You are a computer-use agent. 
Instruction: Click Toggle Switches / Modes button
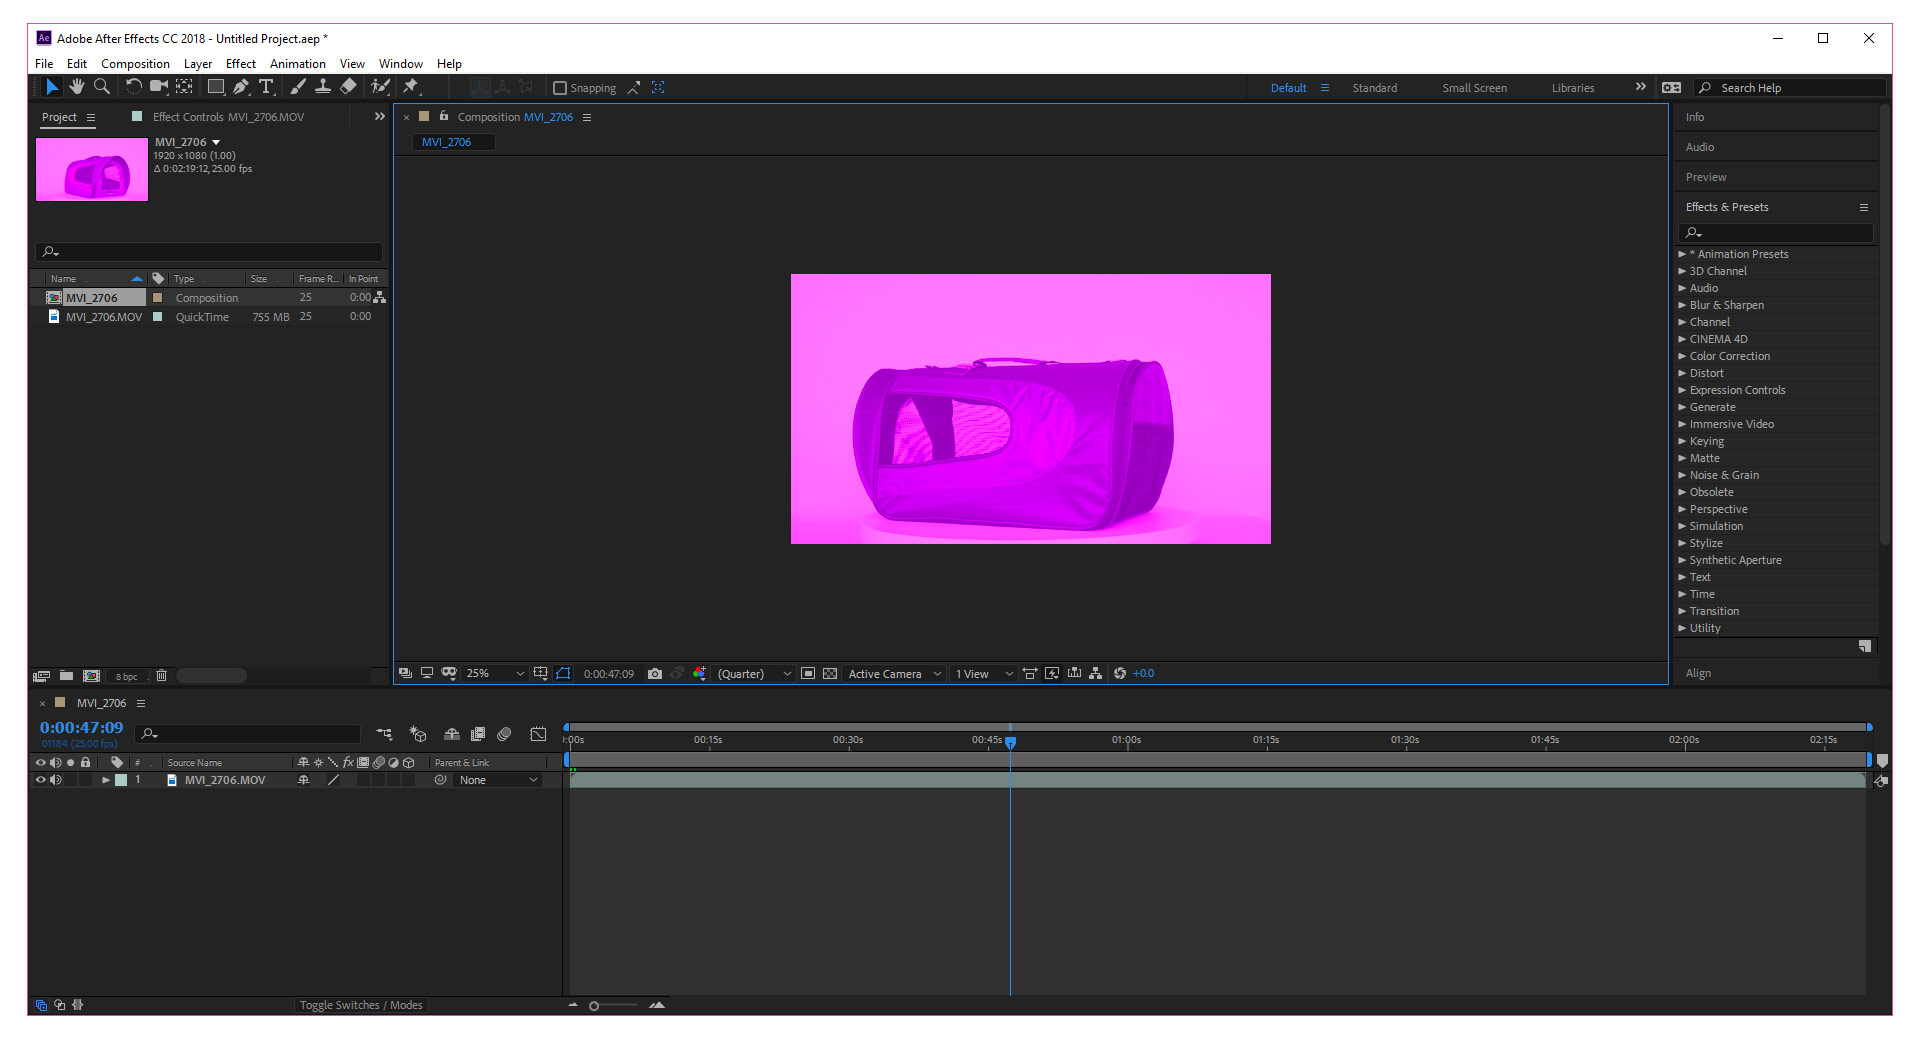coord(361,1005)
